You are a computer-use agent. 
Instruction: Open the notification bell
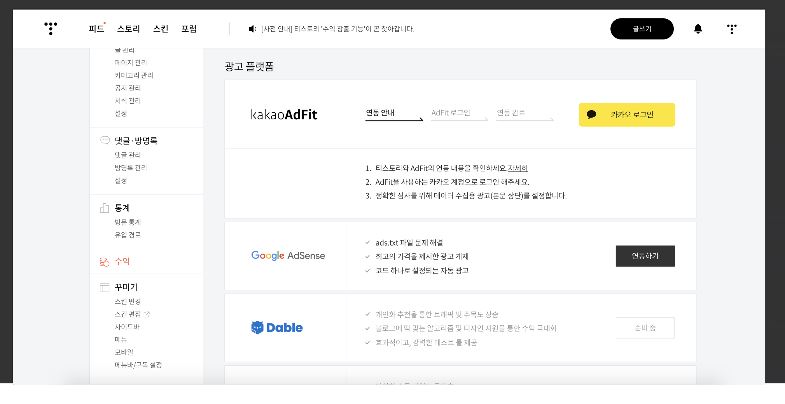point(698,29)
